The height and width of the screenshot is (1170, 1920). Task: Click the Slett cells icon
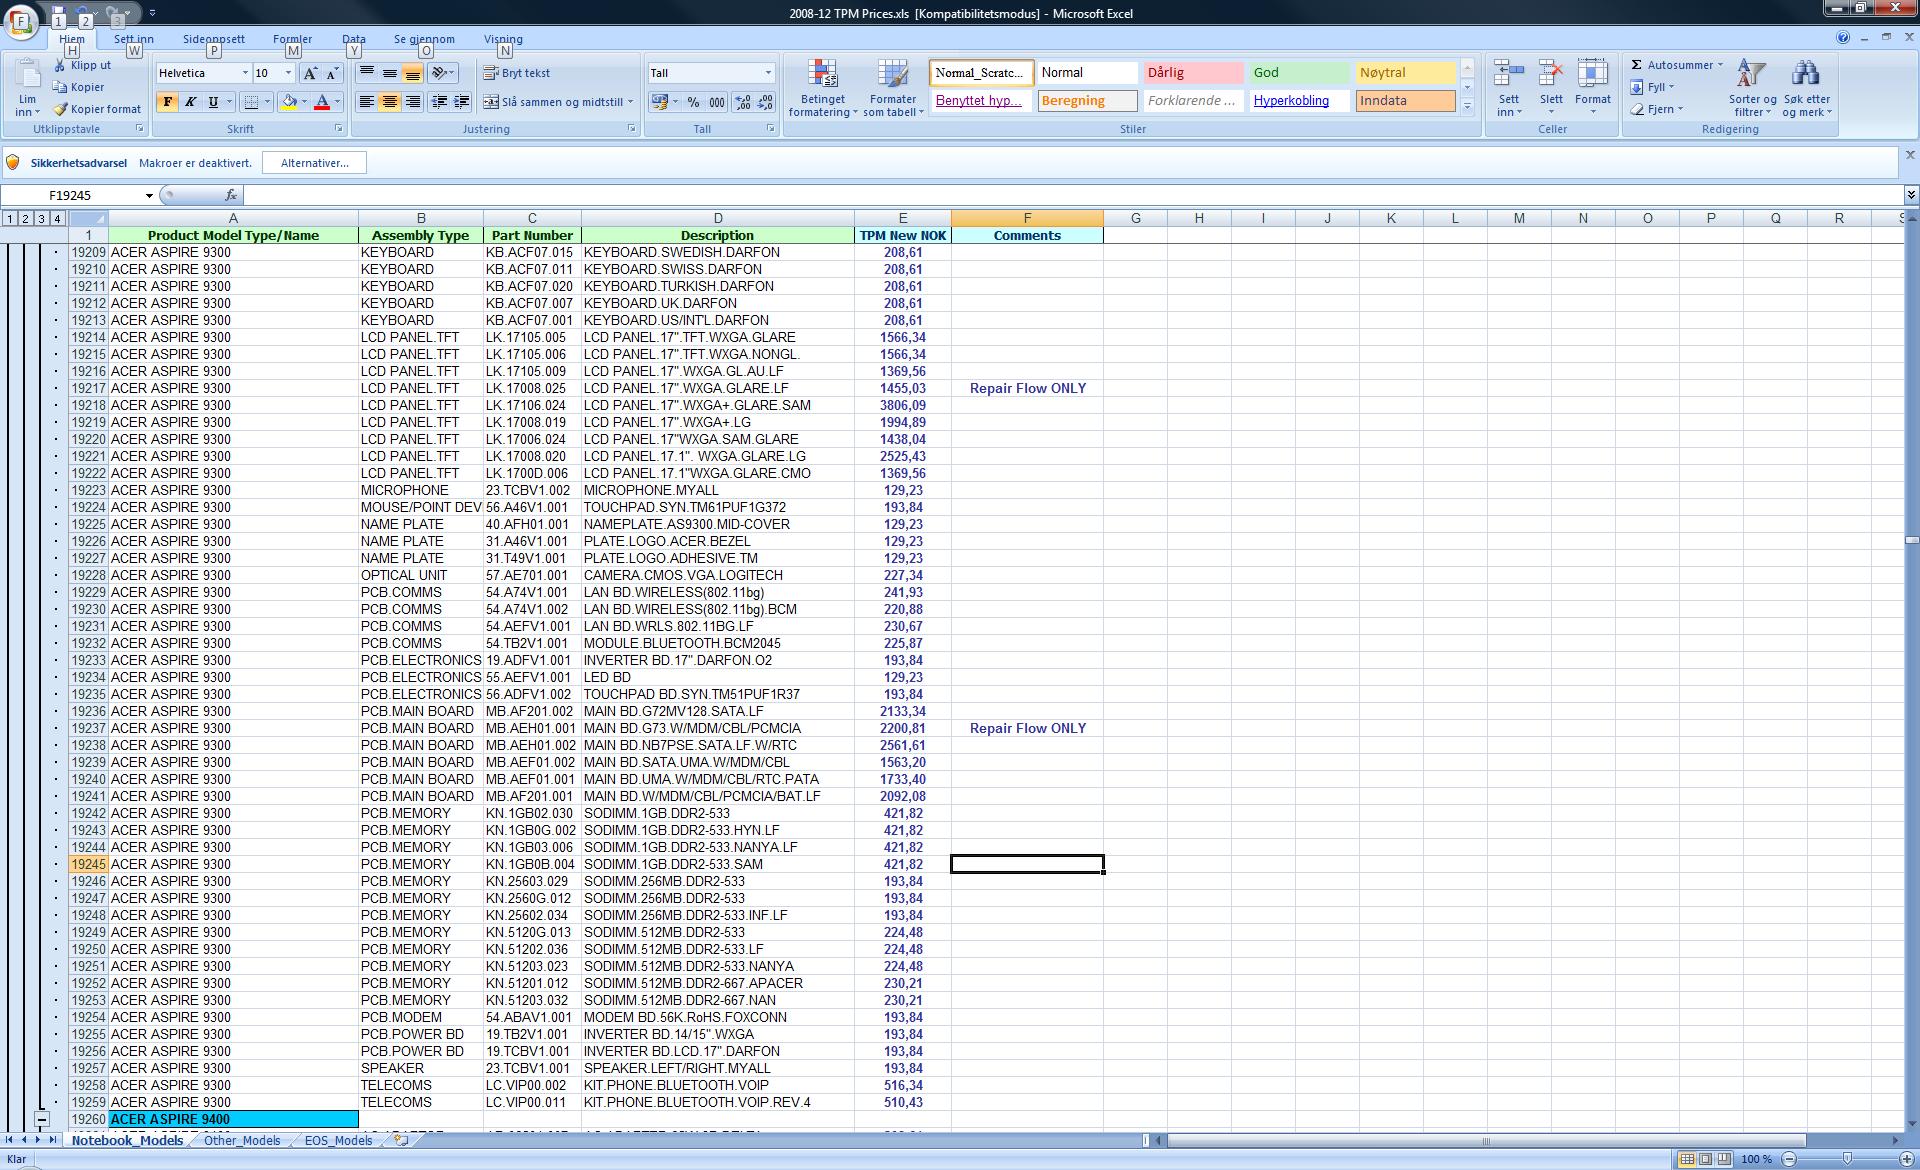[x=1551, y=74]
